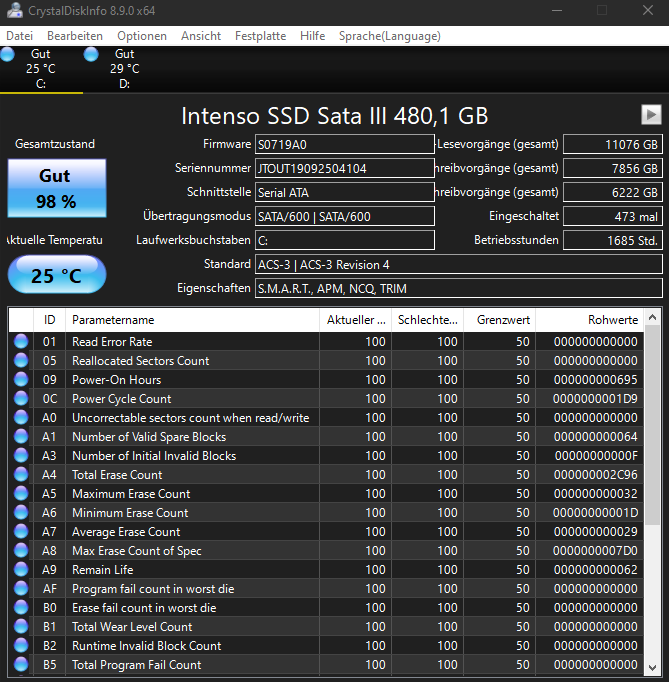Viewport: 669px width, 682px height.
Task: Open the Bearbeiten menu
Action: (75, 36)
